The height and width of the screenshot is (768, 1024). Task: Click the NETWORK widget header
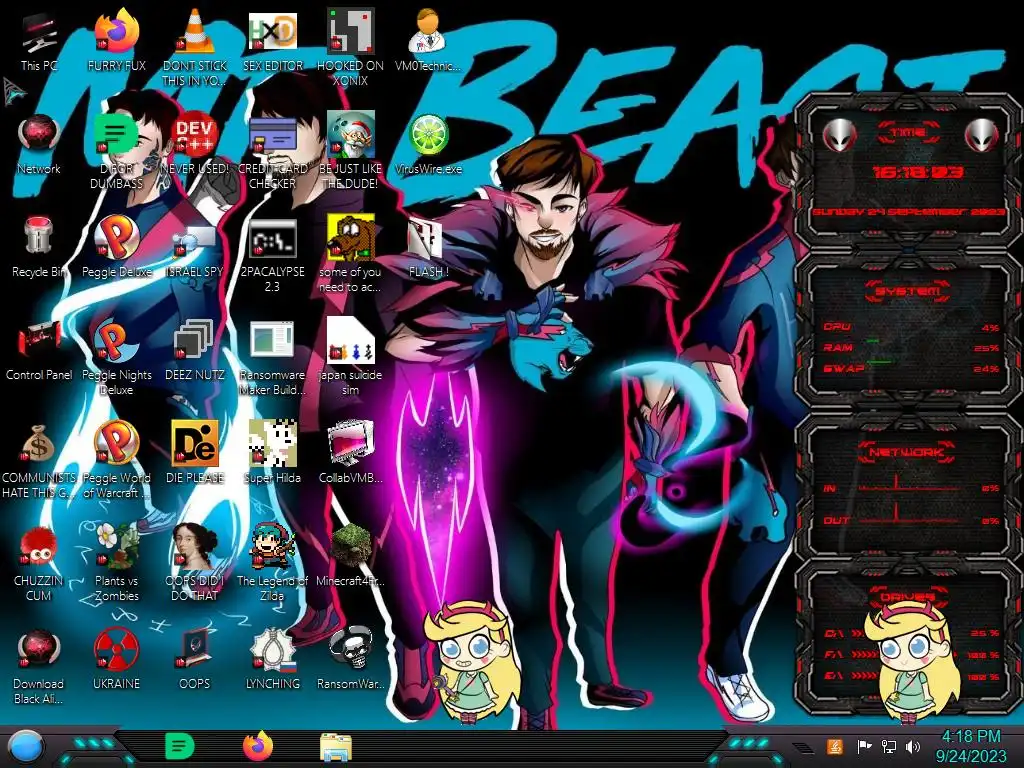pos(908,452)
